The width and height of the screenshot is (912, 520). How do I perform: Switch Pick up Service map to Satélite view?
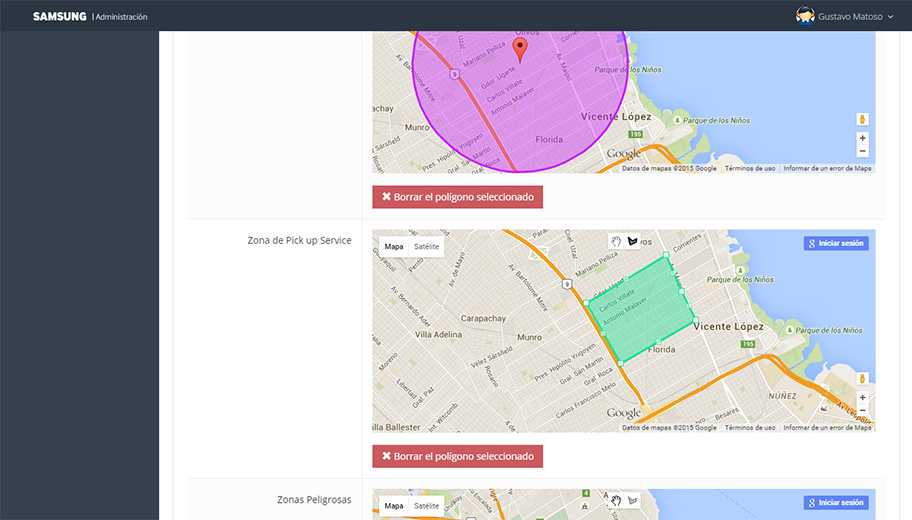[x=426, y=247]
